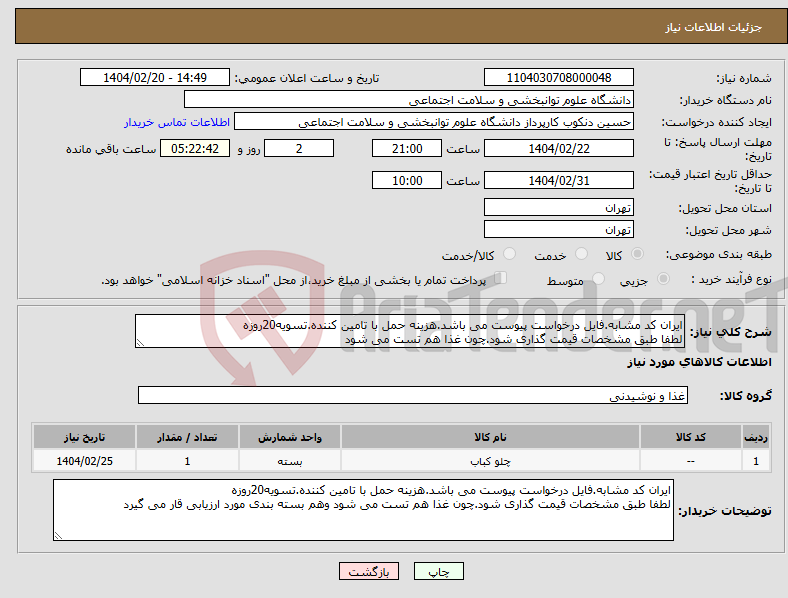Viewport: 788px width, 598px height.
Task: Click the ساعت باقی مانده label
Action: pos(111,149)
